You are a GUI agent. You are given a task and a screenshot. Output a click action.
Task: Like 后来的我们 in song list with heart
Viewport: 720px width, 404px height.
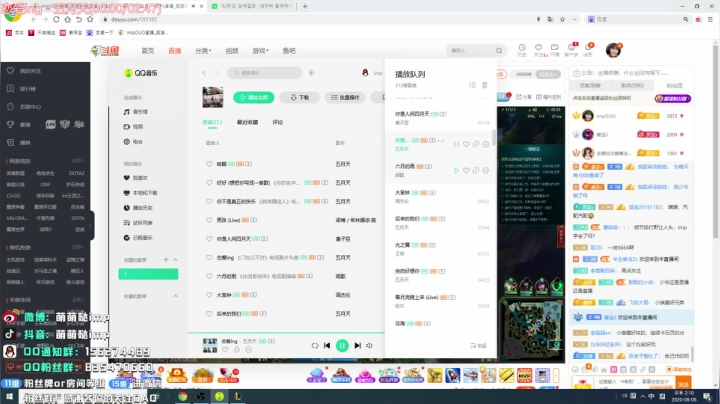click(x=209, y=314)
